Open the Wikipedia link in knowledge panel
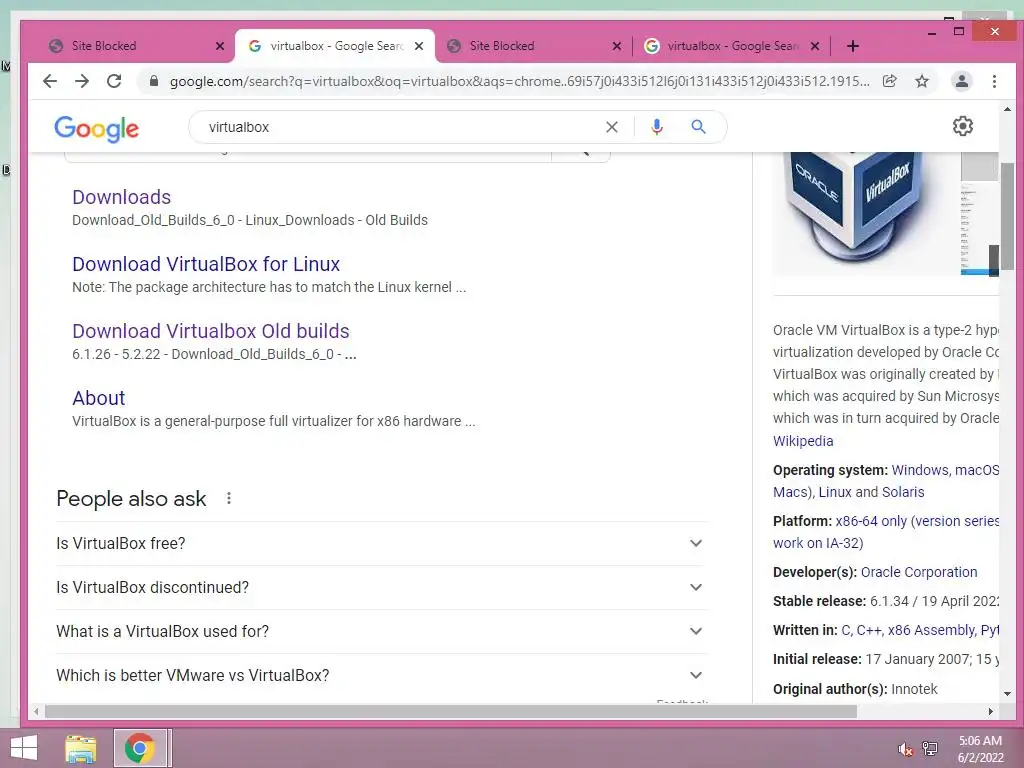Image resolution: width=1024 pixels, height=768 pixels. [803, 441]
